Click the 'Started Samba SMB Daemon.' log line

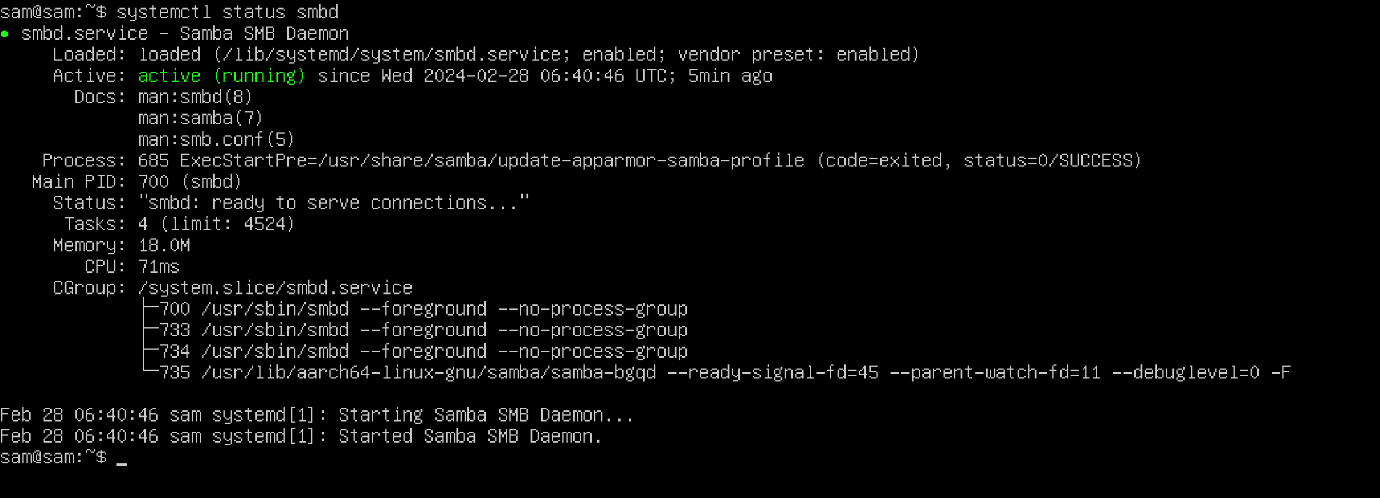301,436
